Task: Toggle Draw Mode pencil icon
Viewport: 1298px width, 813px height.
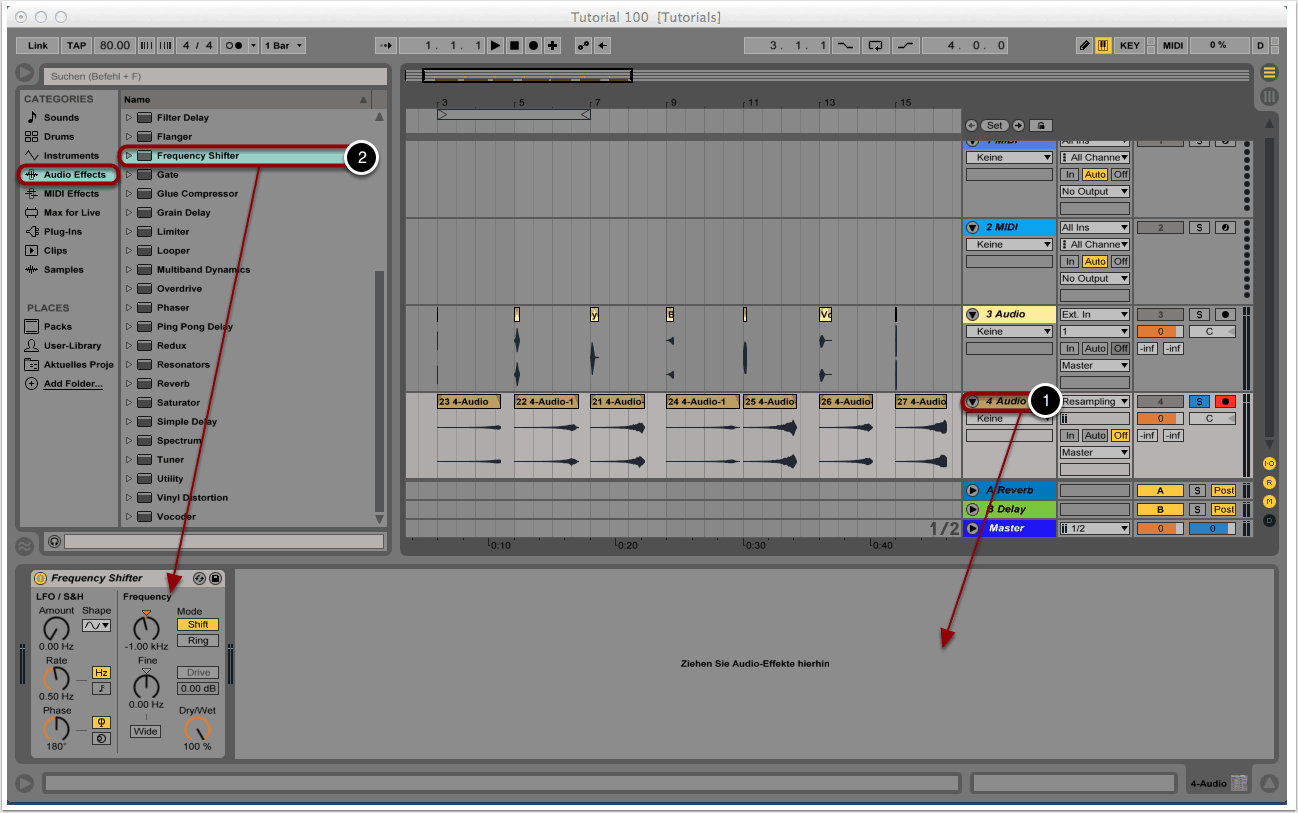Action: pyautogui.click(x=1084, y=46)
